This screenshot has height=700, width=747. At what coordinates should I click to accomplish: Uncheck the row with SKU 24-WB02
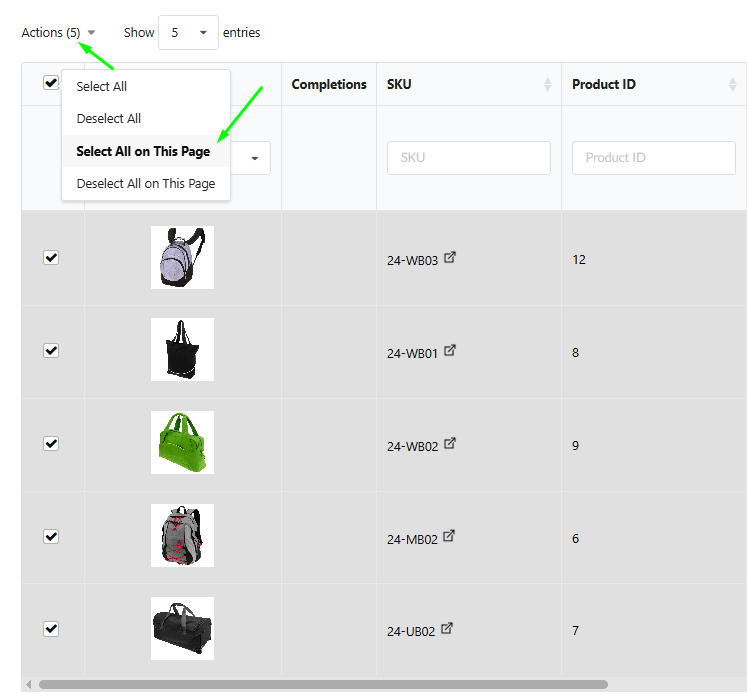point(51,444)
